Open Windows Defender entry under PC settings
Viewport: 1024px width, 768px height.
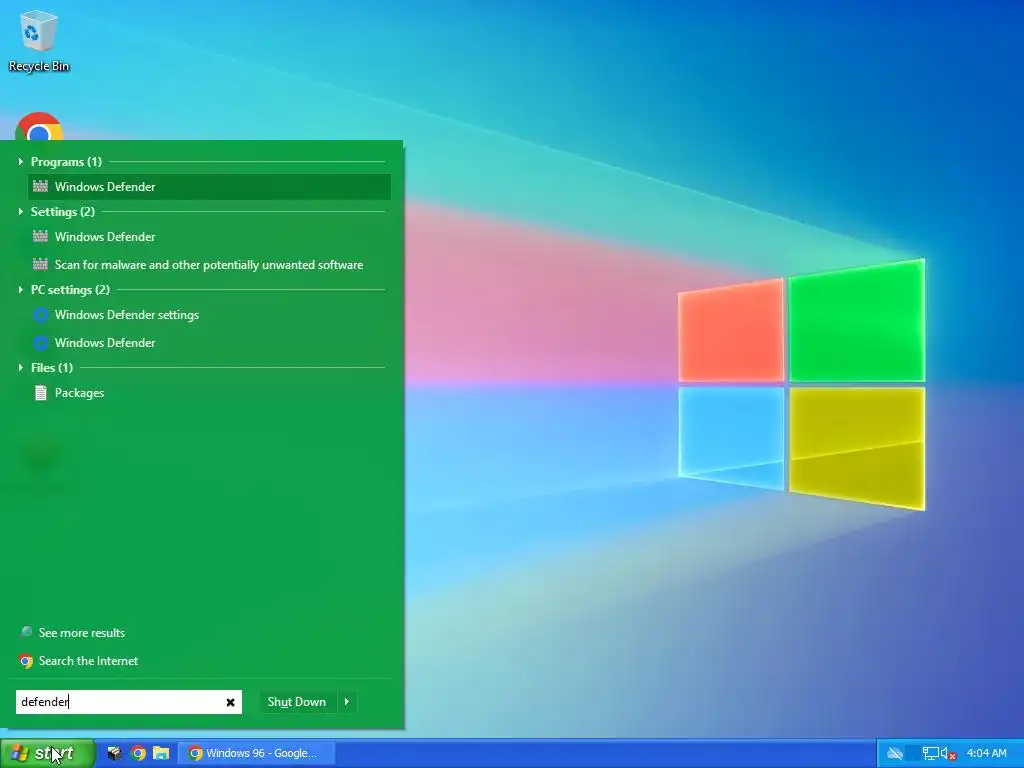point(209,343)
